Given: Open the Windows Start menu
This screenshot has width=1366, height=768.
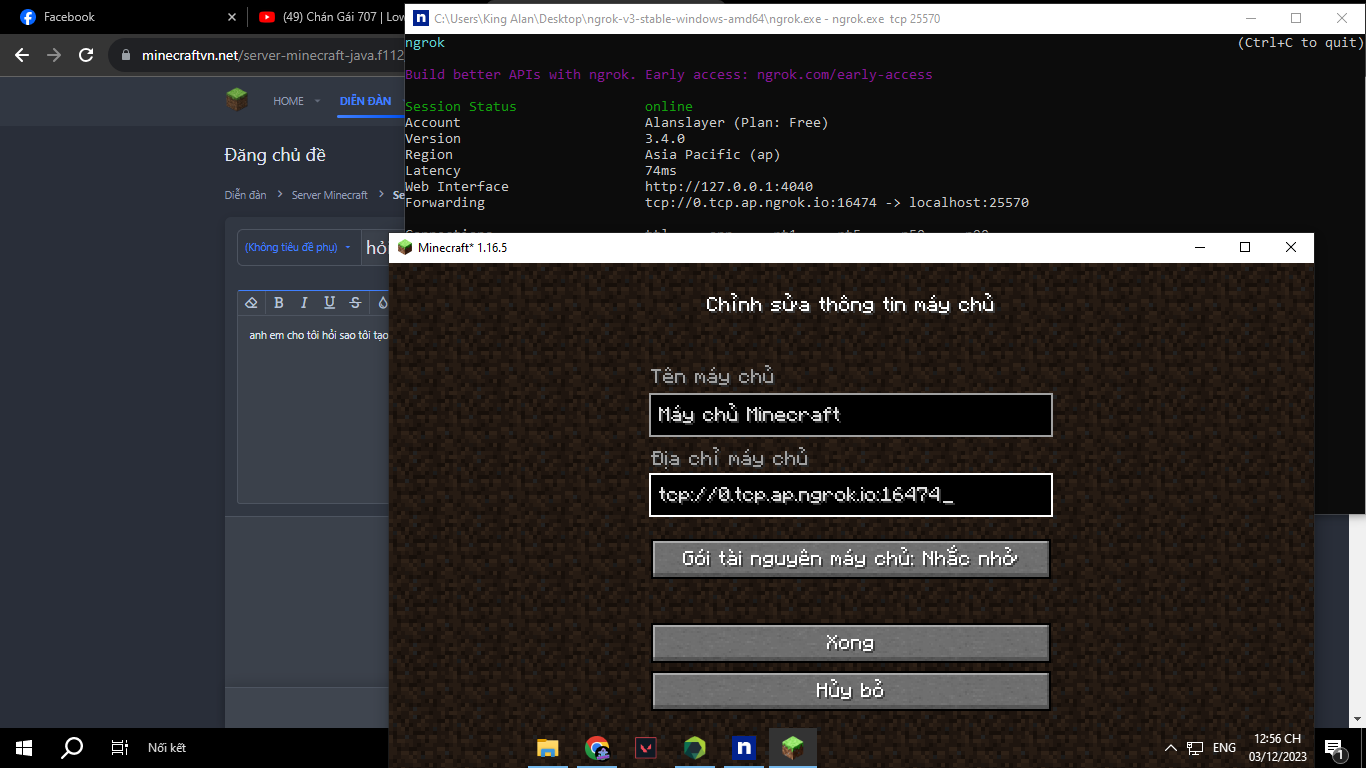Looking at the screenshot, I should (x=24, y=748).
